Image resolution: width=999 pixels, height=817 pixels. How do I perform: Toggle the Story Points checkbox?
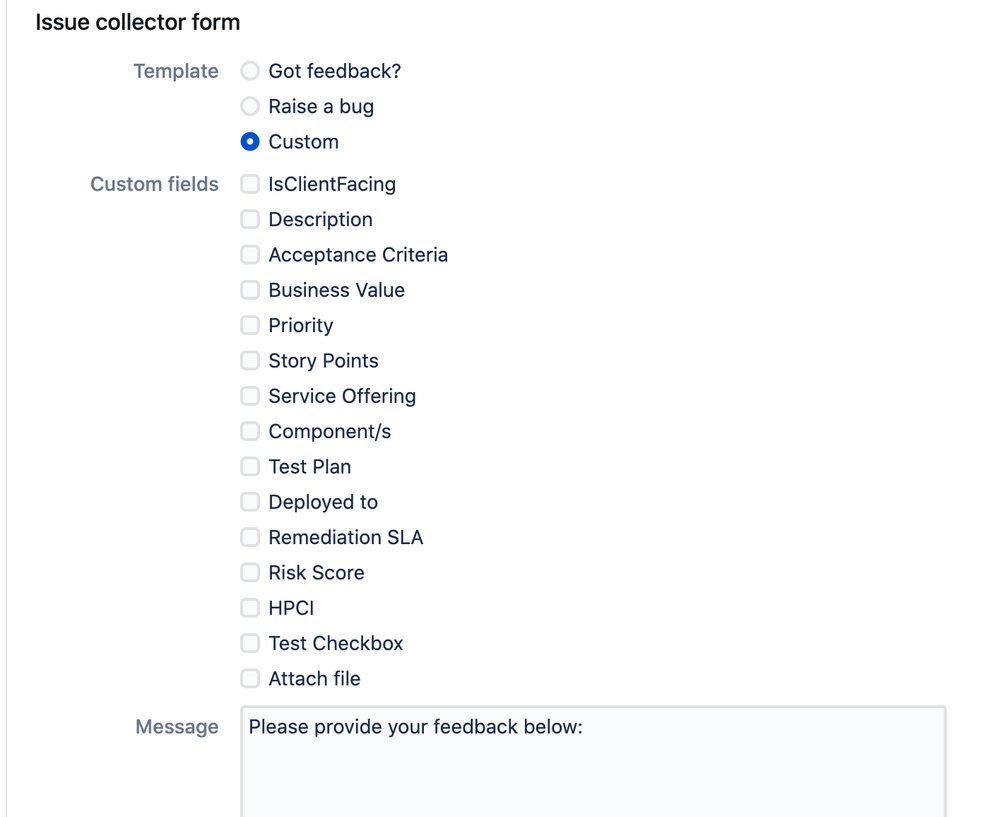pos(250,361)
